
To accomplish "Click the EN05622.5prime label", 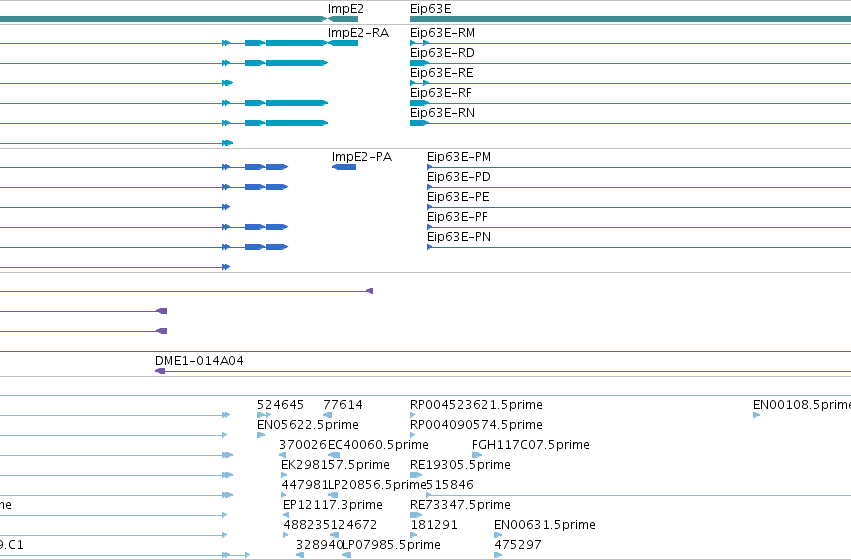I will [308, 425].
